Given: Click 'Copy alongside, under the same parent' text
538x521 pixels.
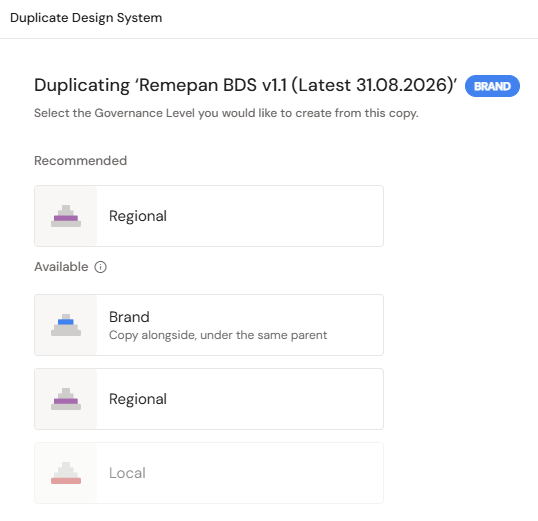Looking at the screenshot, I should coord(218,335).
